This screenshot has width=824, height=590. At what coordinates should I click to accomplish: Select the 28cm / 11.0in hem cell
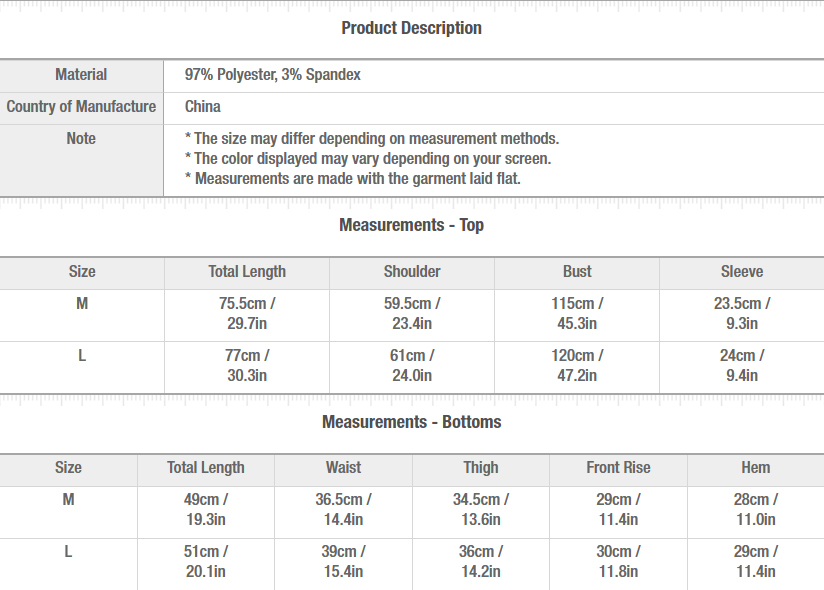pyautogui.click(x=756, y=510)
